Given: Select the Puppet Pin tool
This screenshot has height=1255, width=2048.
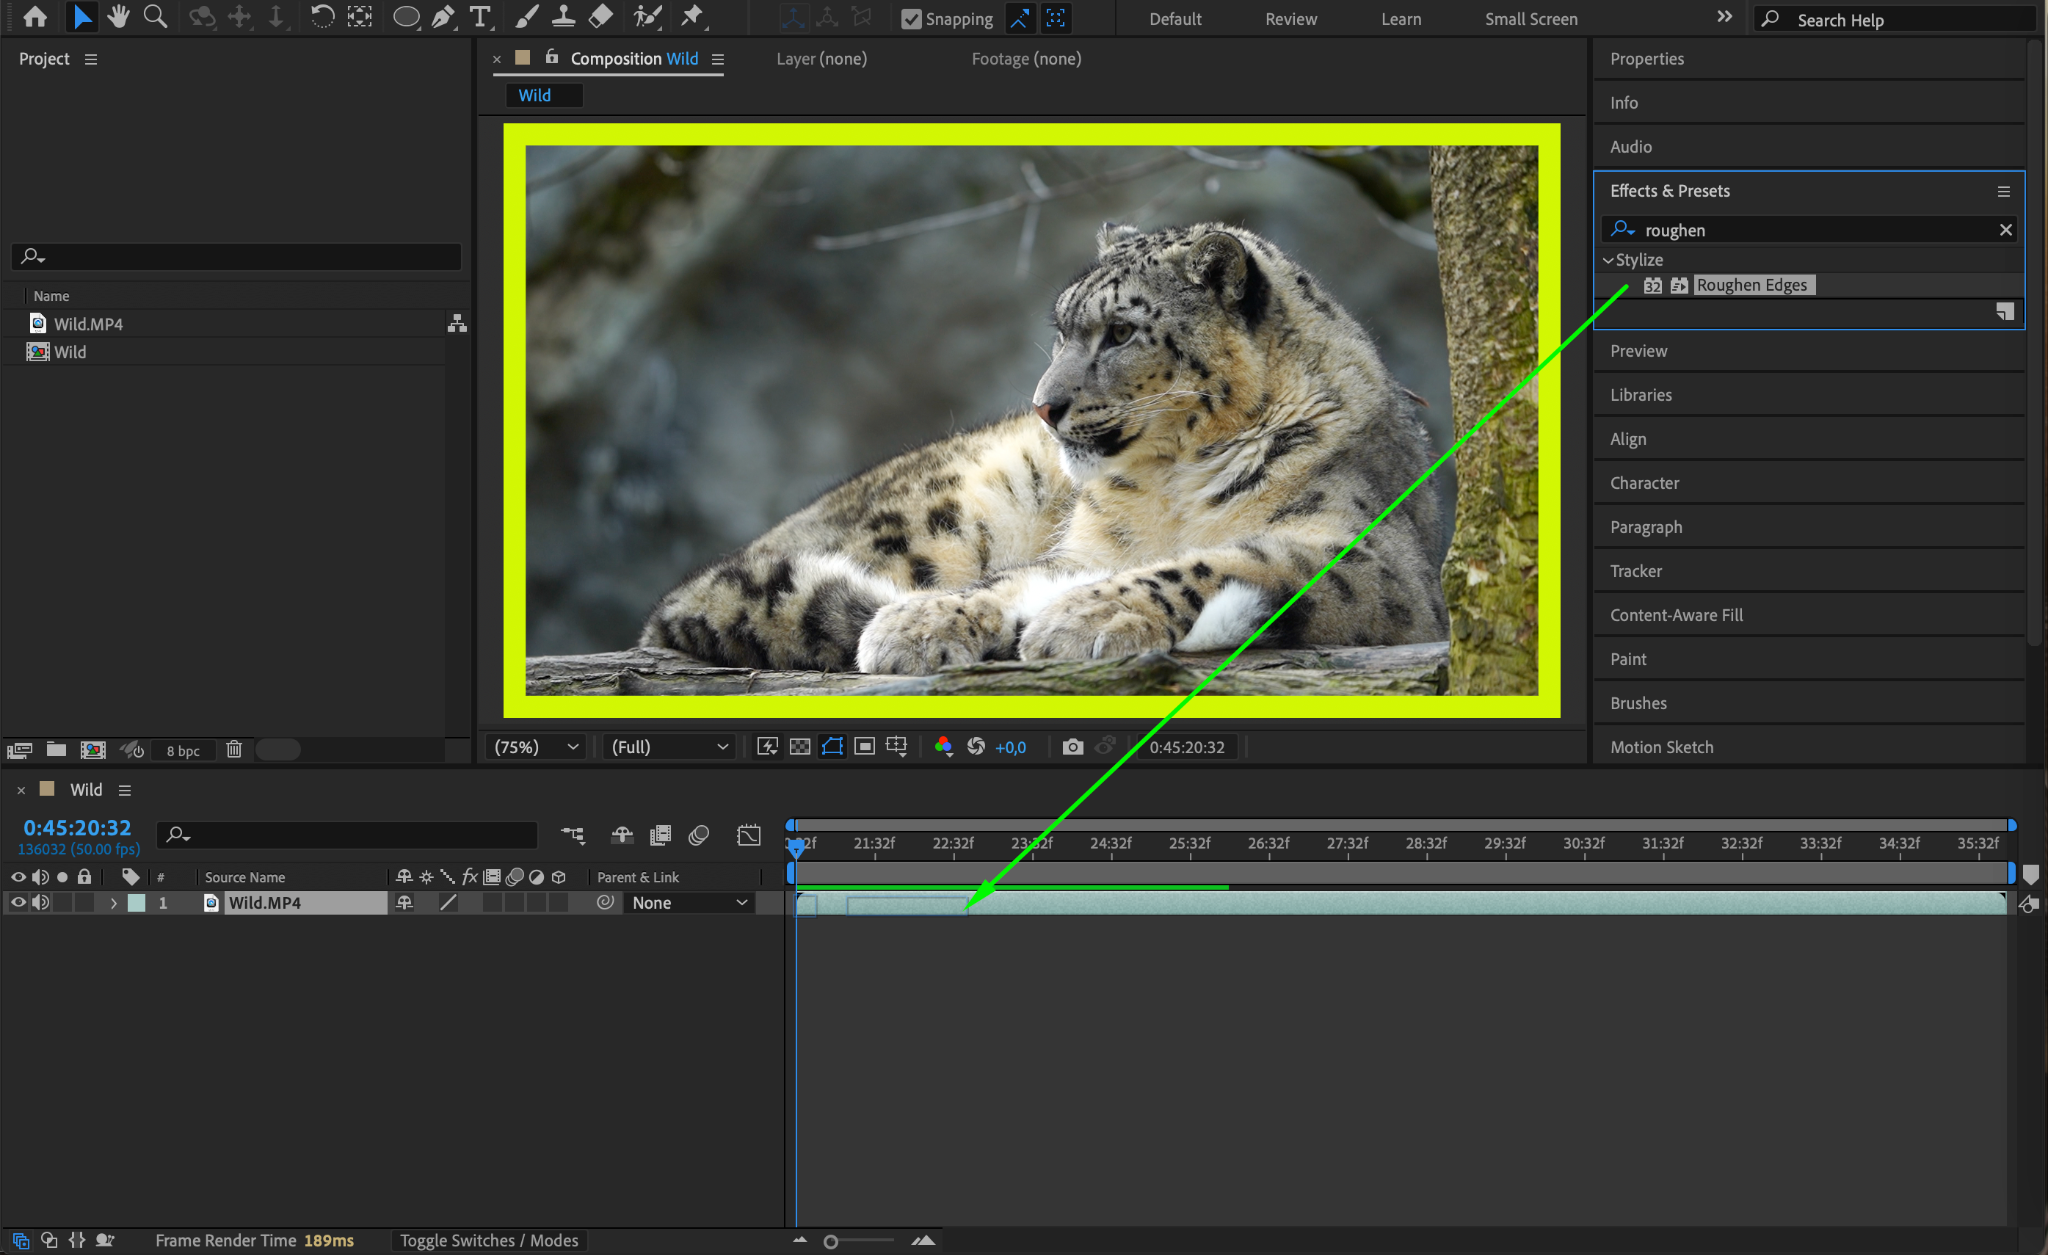Looking at the screenshot, I should (691, 17).
